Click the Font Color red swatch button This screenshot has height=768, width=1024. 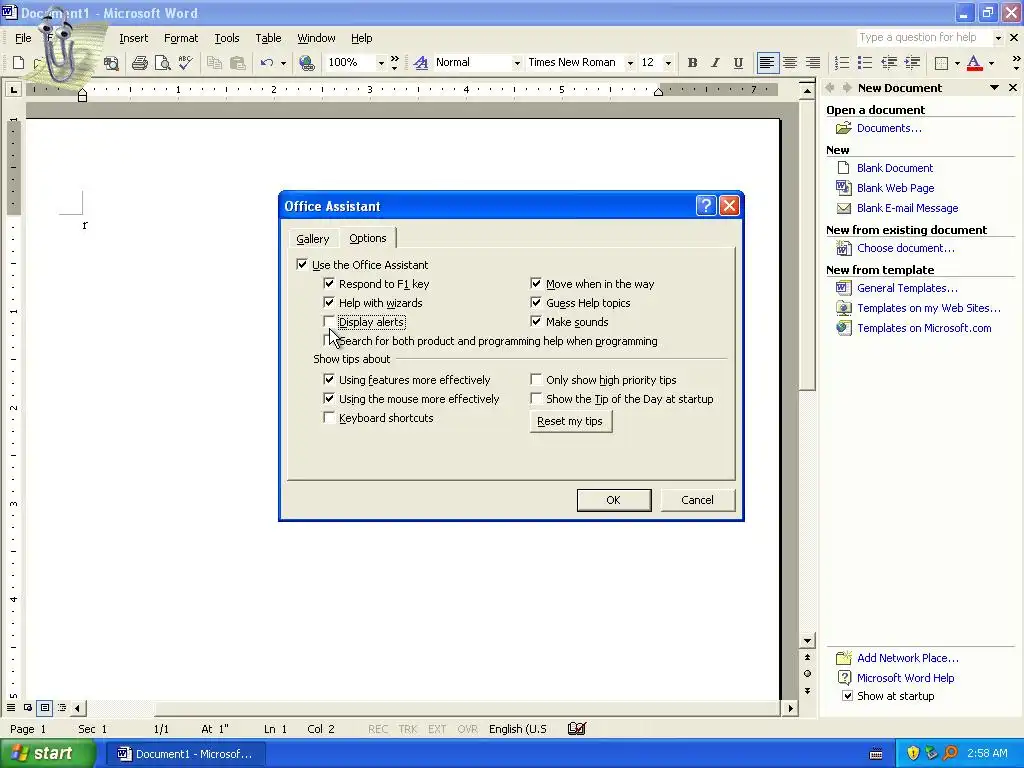pos(974,63)
